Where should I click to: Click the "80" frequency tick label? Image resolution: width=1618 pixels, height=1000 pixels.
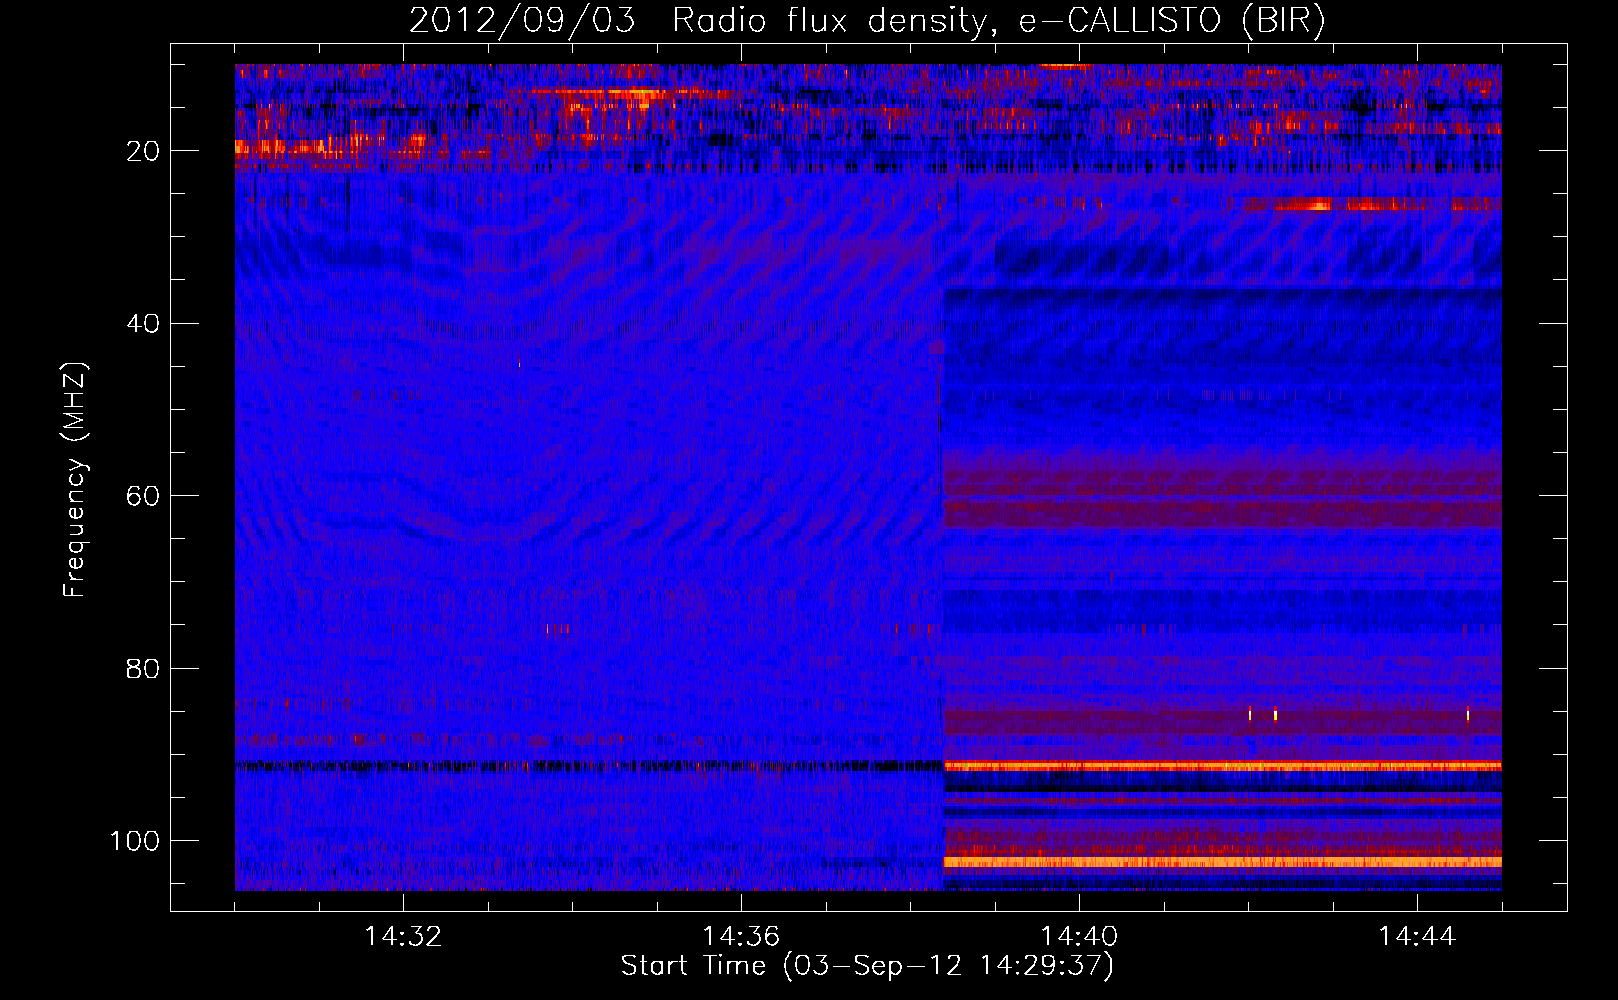point(144,669)
